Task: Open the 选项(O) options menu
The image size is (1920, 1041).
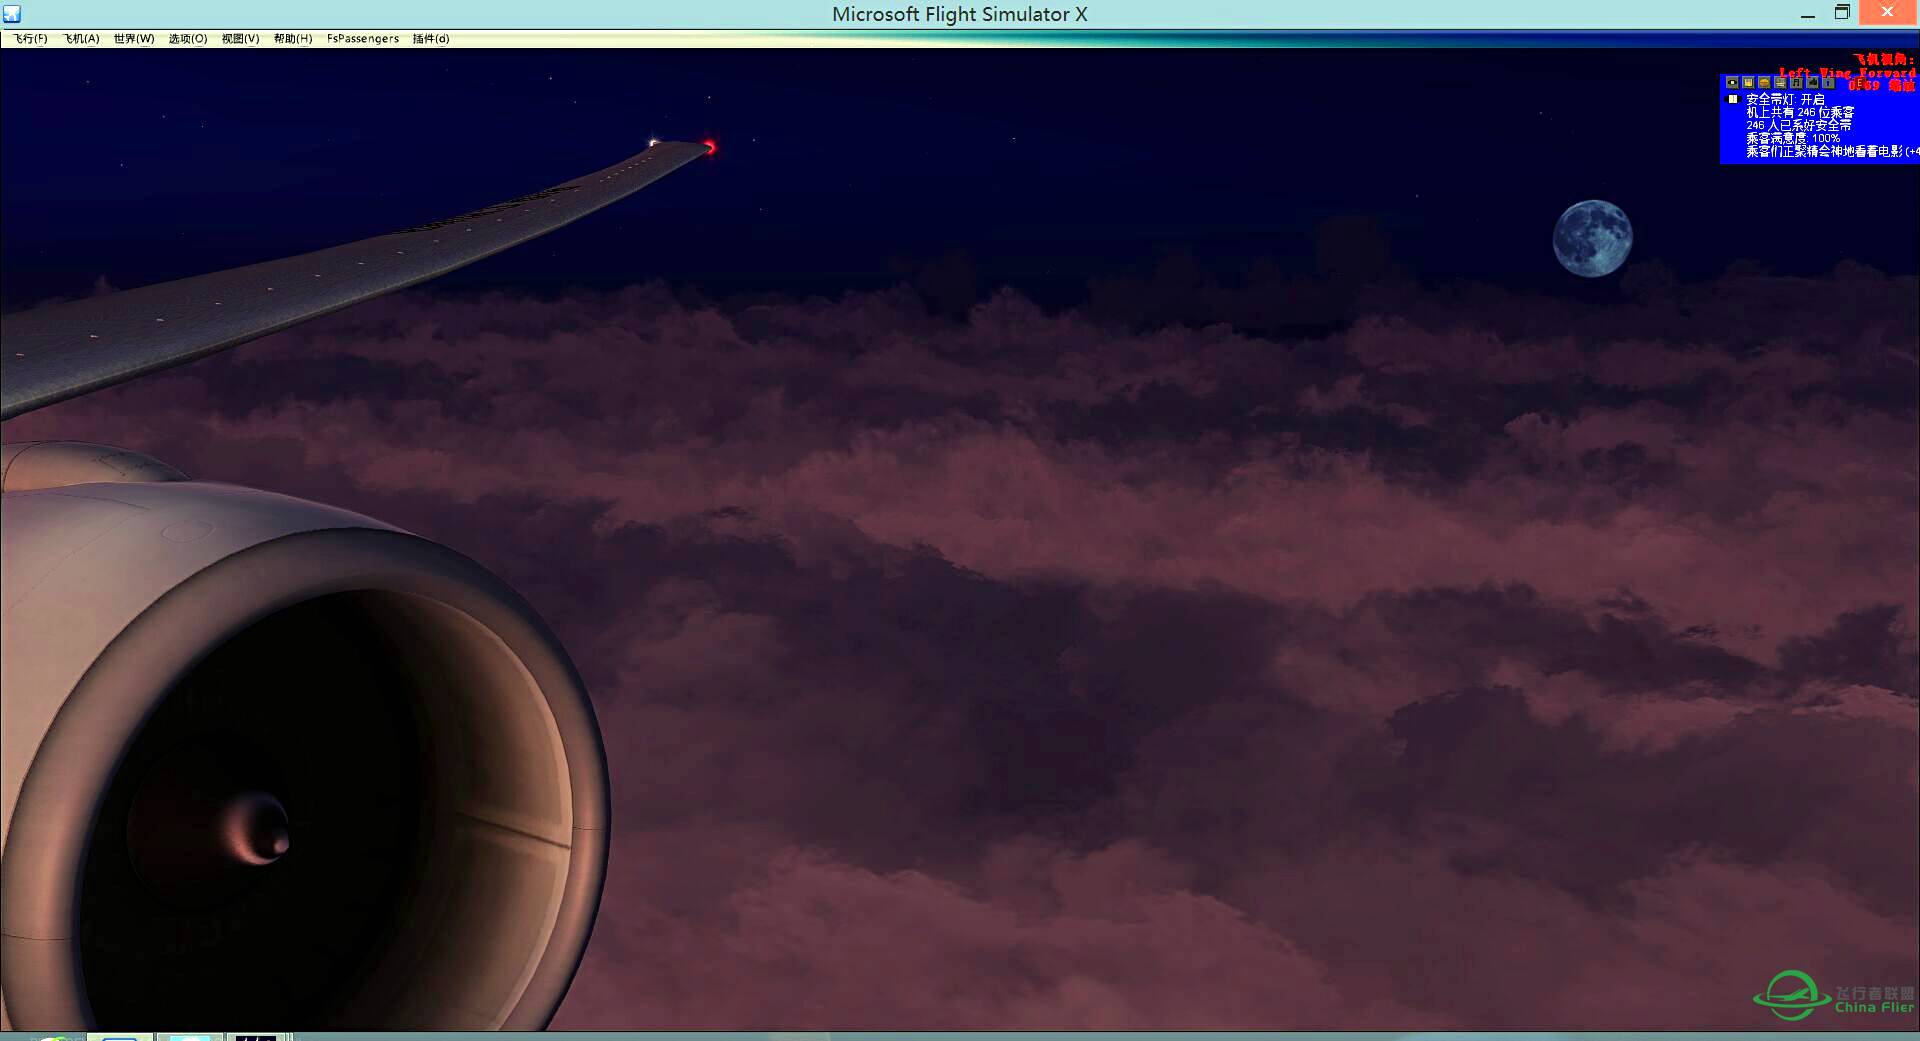Action: [188, 39]
